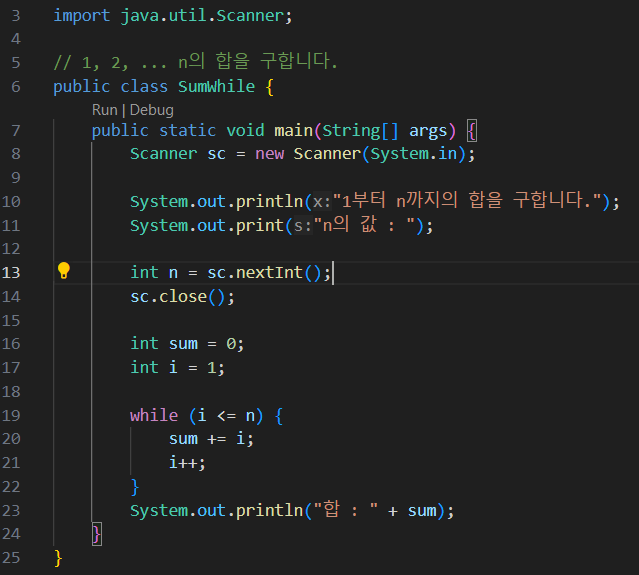Click 'i++' statement on line 21

[x=187, y=463]
